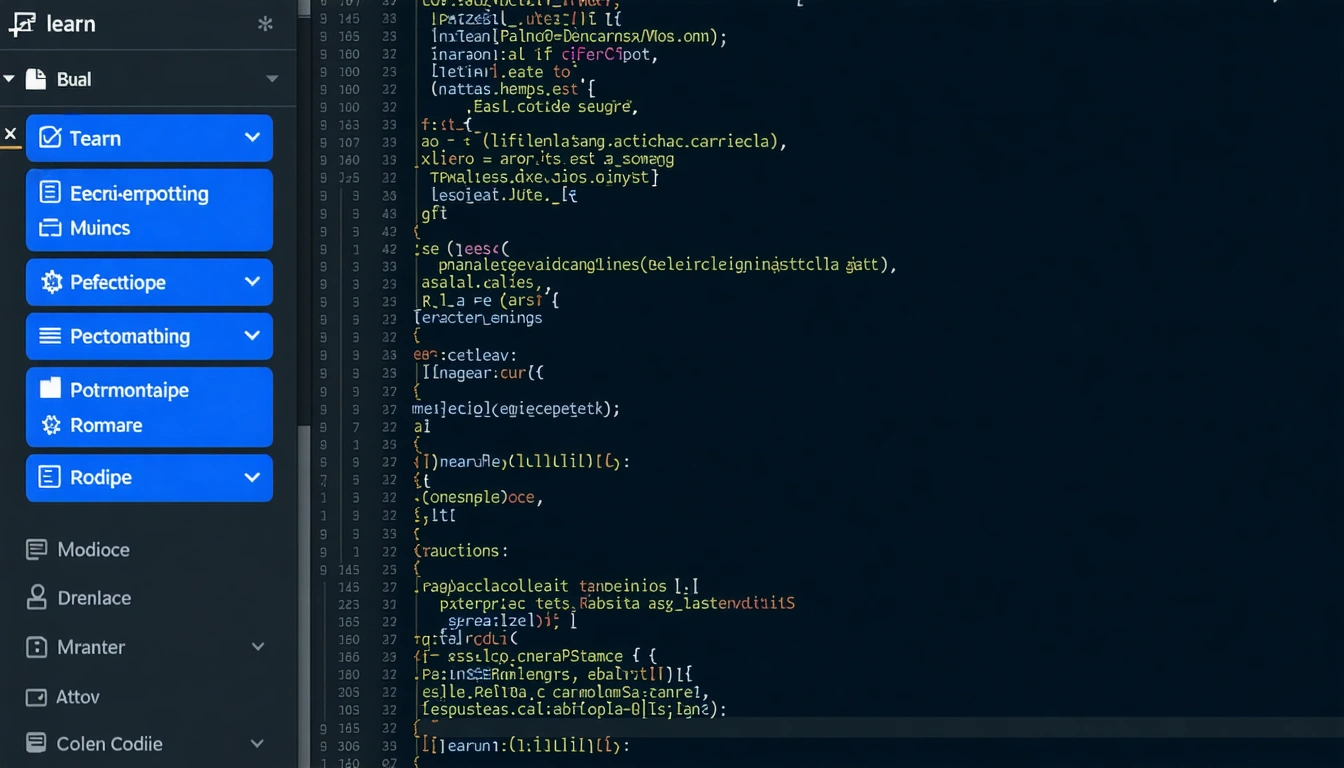Collapse the Bual section triangle
Screen dimensions: 1344x768
(x=9, y=78)
